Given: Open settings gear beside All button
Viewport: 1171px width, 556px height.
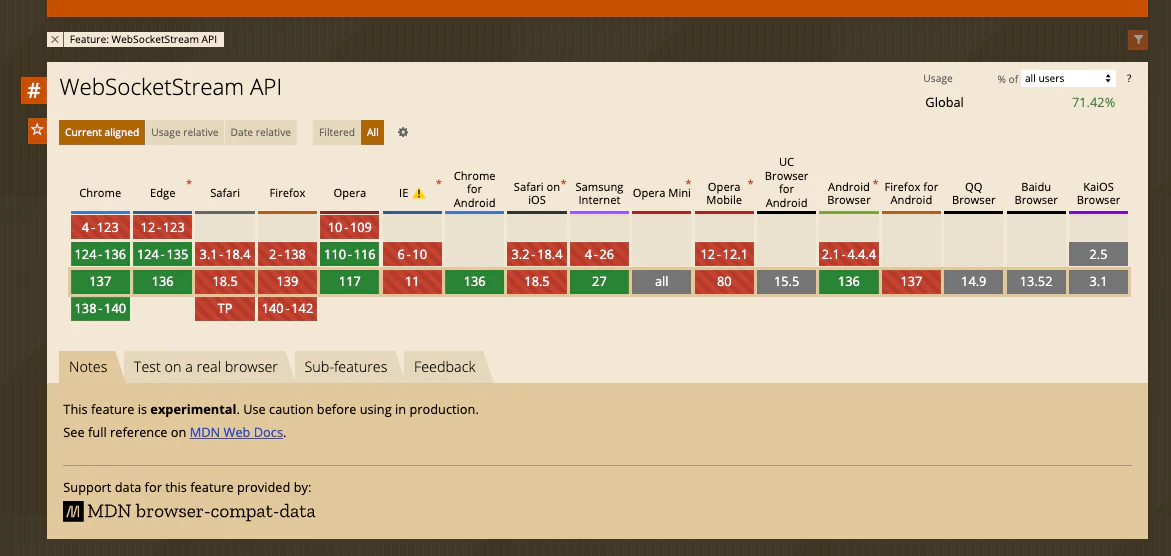Looking at the screenshot, I should click(x=403, y=132).
